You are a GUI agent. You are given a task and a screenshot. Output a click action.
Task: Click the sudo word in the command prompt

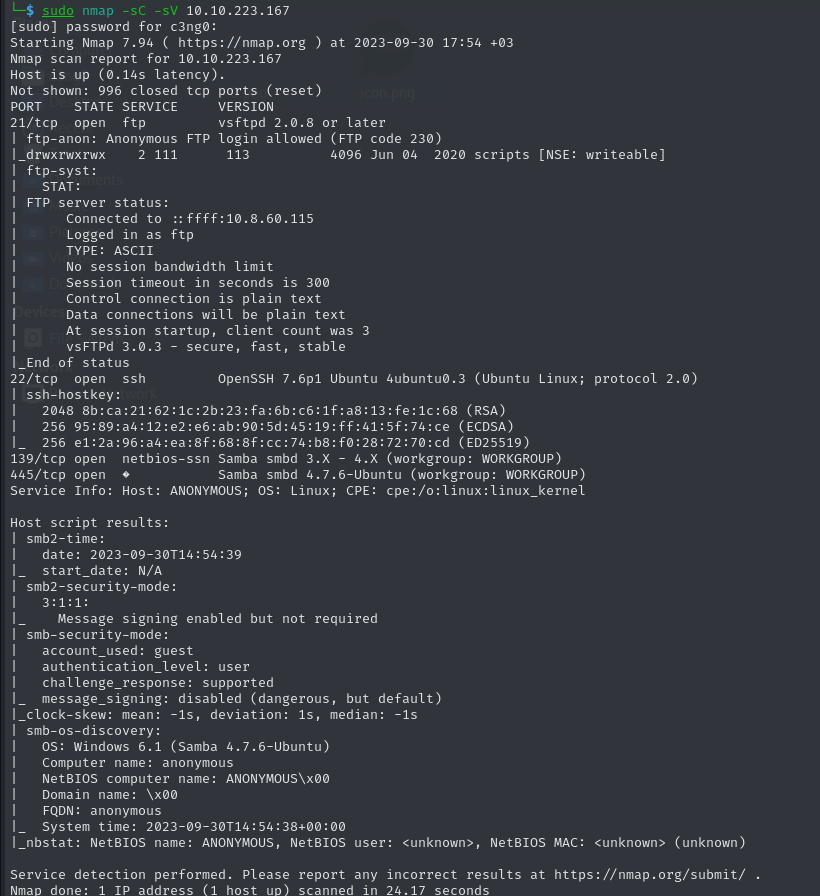coord(57,11)
